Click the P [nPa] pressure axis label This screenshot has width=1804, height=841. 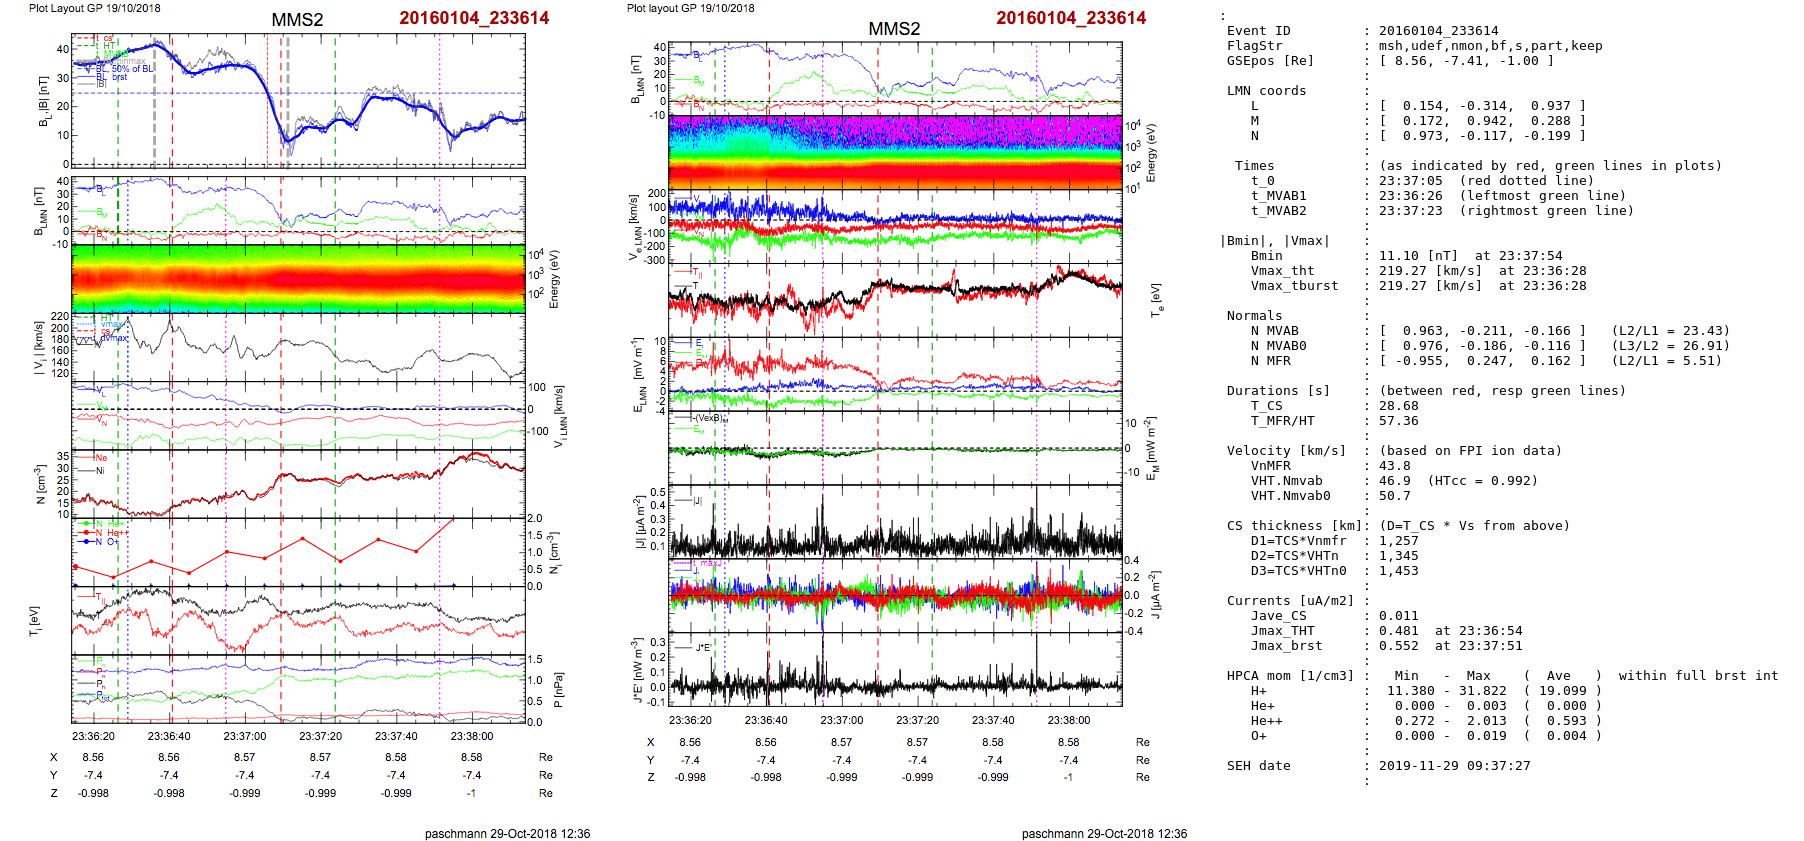(557, 690)
